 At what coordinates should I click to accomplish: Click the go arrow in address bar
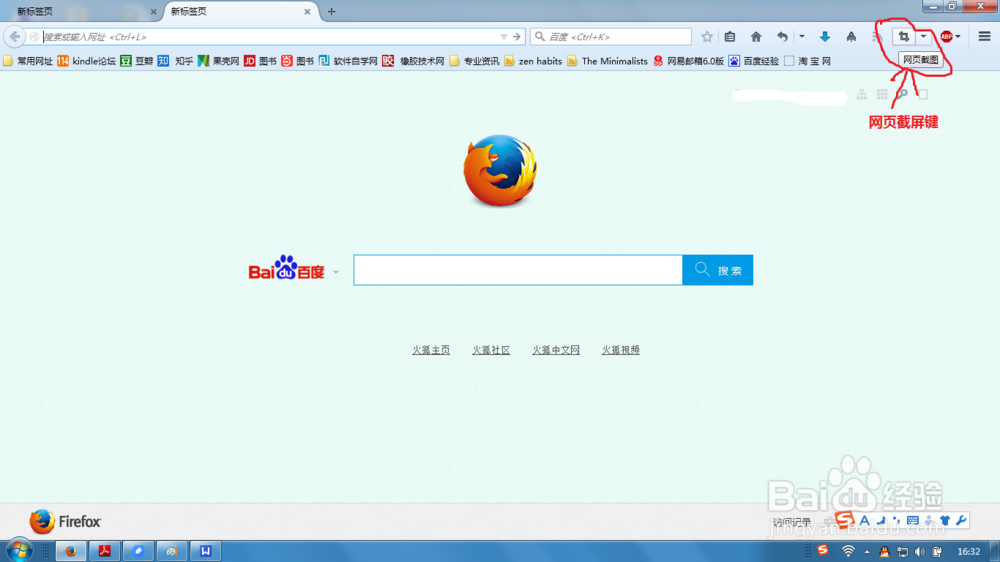517,37
